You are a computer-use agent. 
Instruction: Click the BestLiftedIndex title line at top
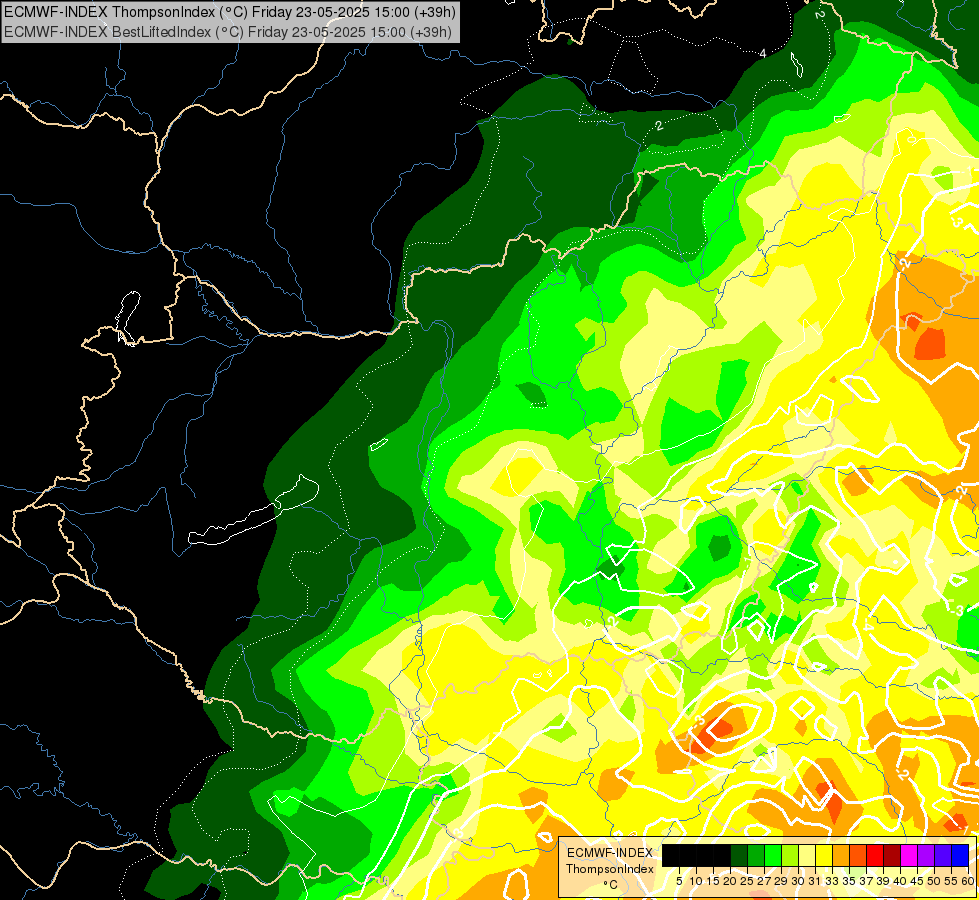click(228, 31)
